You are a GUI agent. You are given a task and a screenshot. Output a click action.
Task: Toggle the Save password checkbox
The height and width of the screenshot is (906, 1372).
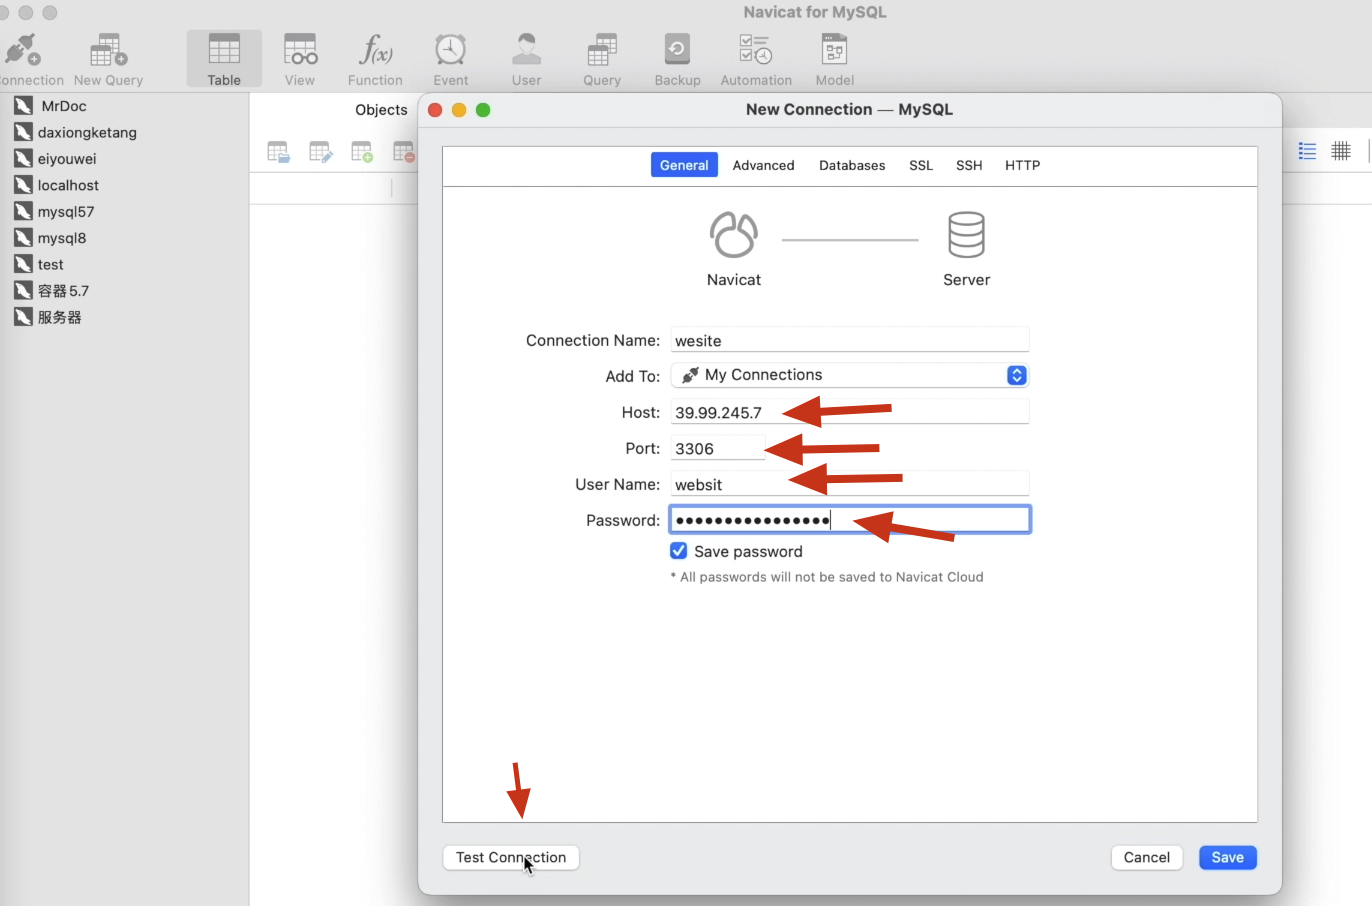coord(678,551)
